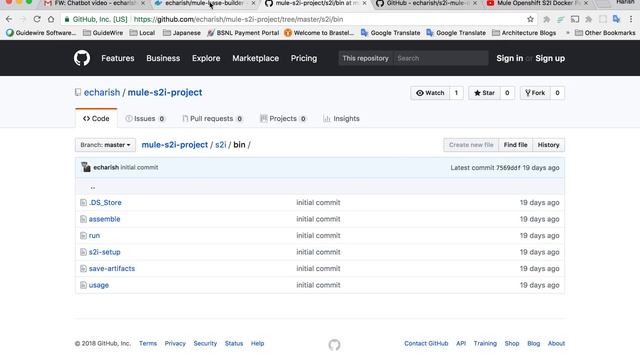Viewport: 640px width, 360px height.
Task: Open the assemble file
Action: click(104, 219)
